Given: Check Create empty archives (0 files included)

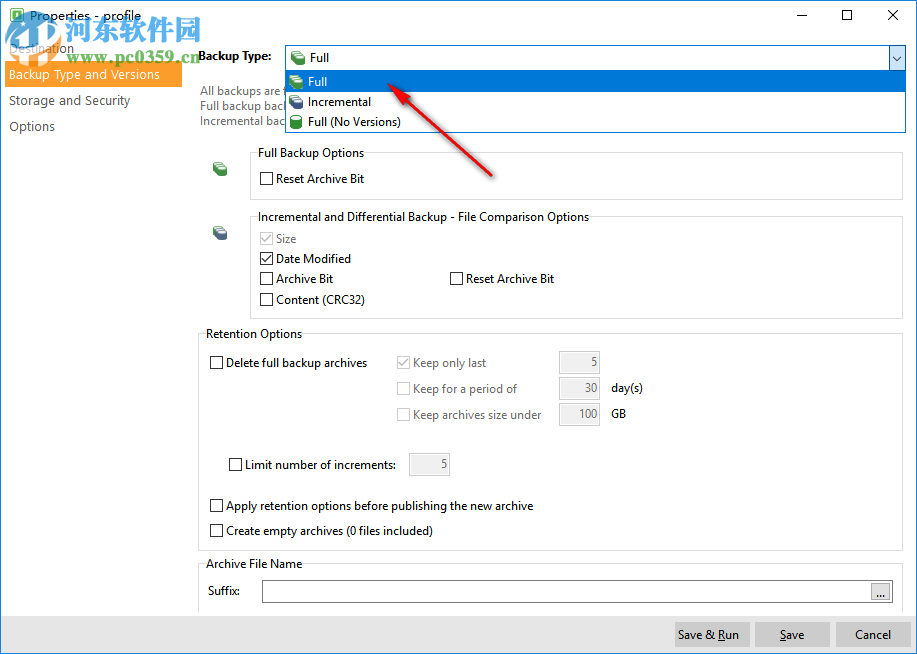Looking at the screenshot, I should (x=216, y=531).
